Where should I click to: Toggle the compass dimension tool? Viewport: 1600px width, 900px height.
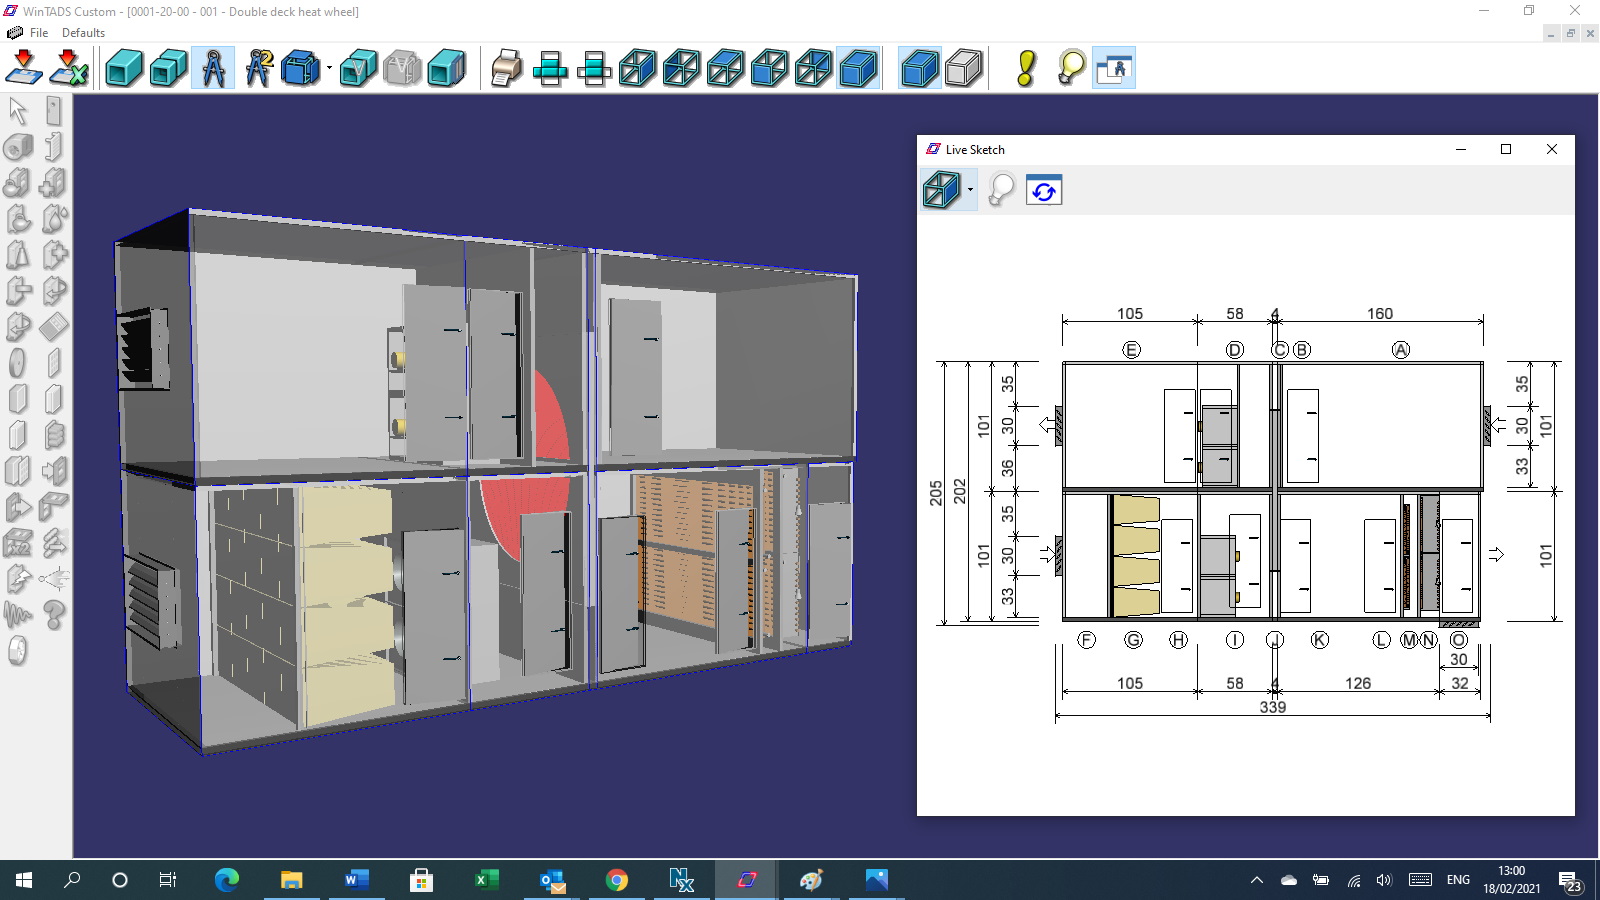[x=213, y=68]
